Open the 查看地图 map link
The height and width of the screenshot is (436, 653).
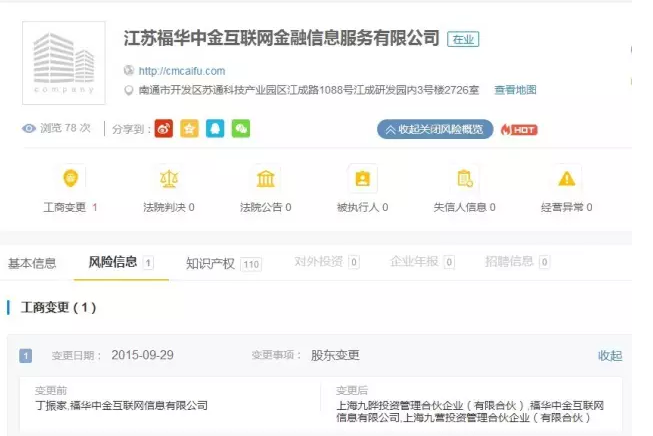515,90
